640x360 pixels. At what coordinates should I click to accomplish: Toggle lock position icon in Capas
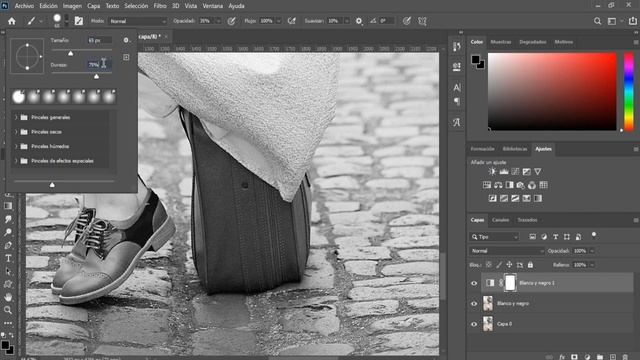(509, 265)
